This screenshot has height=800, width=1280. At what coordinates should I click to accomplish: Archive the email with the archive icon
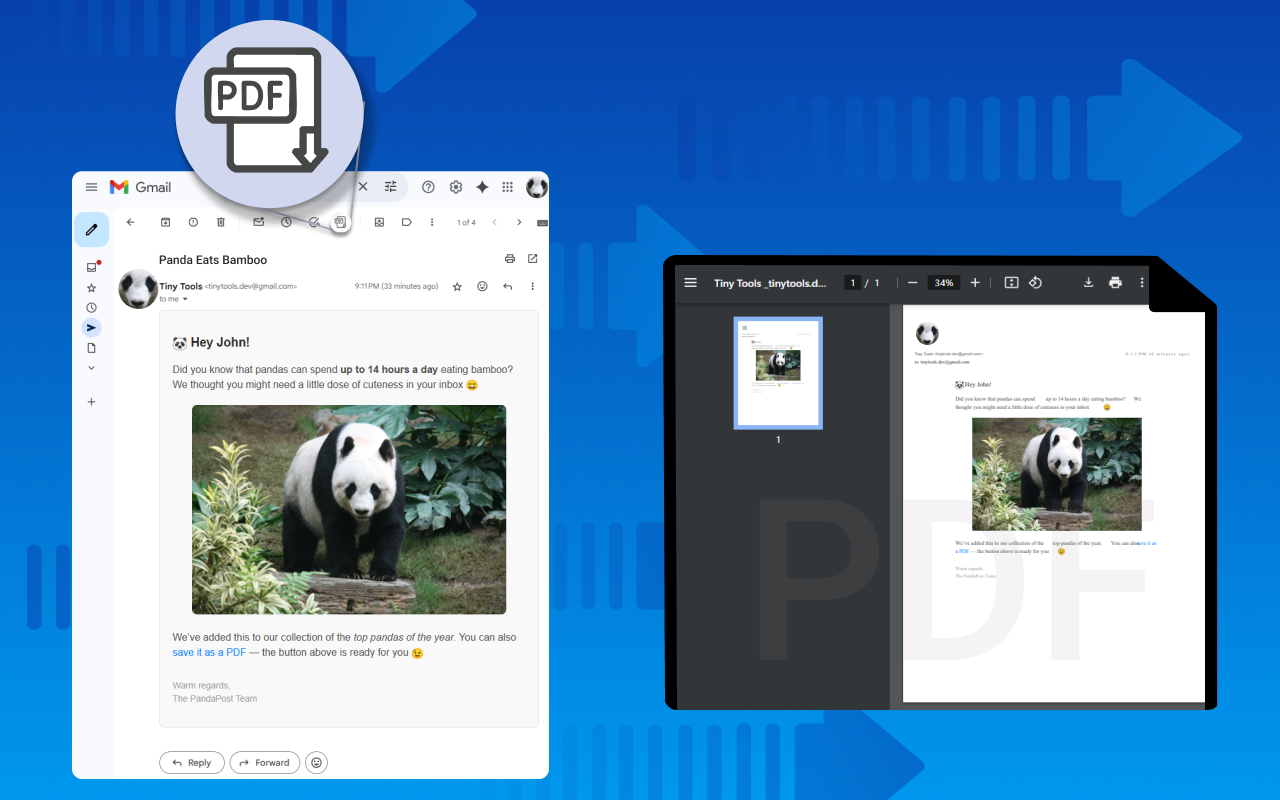click(x=166, y=222)
